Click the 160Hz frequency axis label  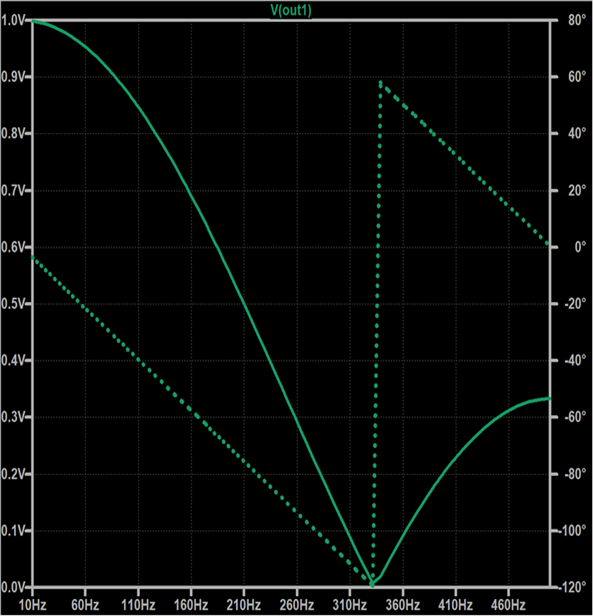191,604
